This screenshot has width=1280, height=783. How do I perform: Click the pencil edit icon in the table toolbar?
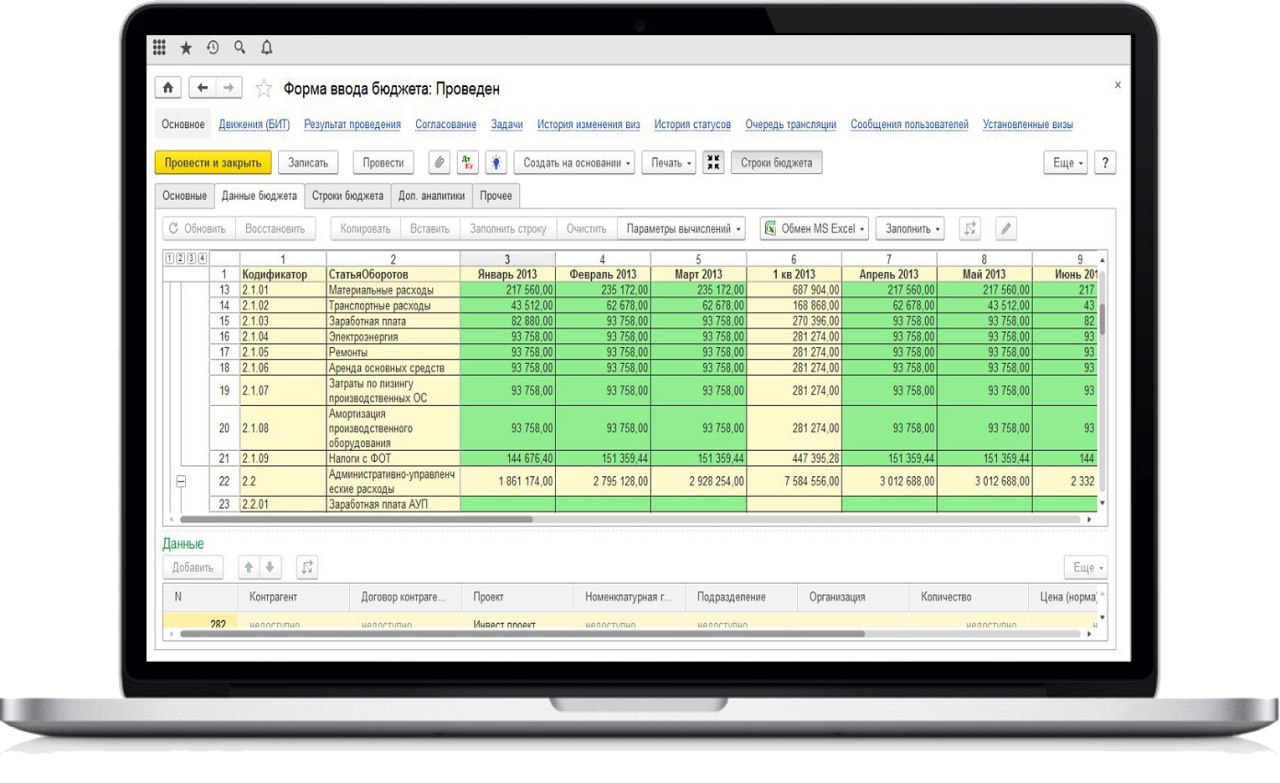pos(1006,229)
